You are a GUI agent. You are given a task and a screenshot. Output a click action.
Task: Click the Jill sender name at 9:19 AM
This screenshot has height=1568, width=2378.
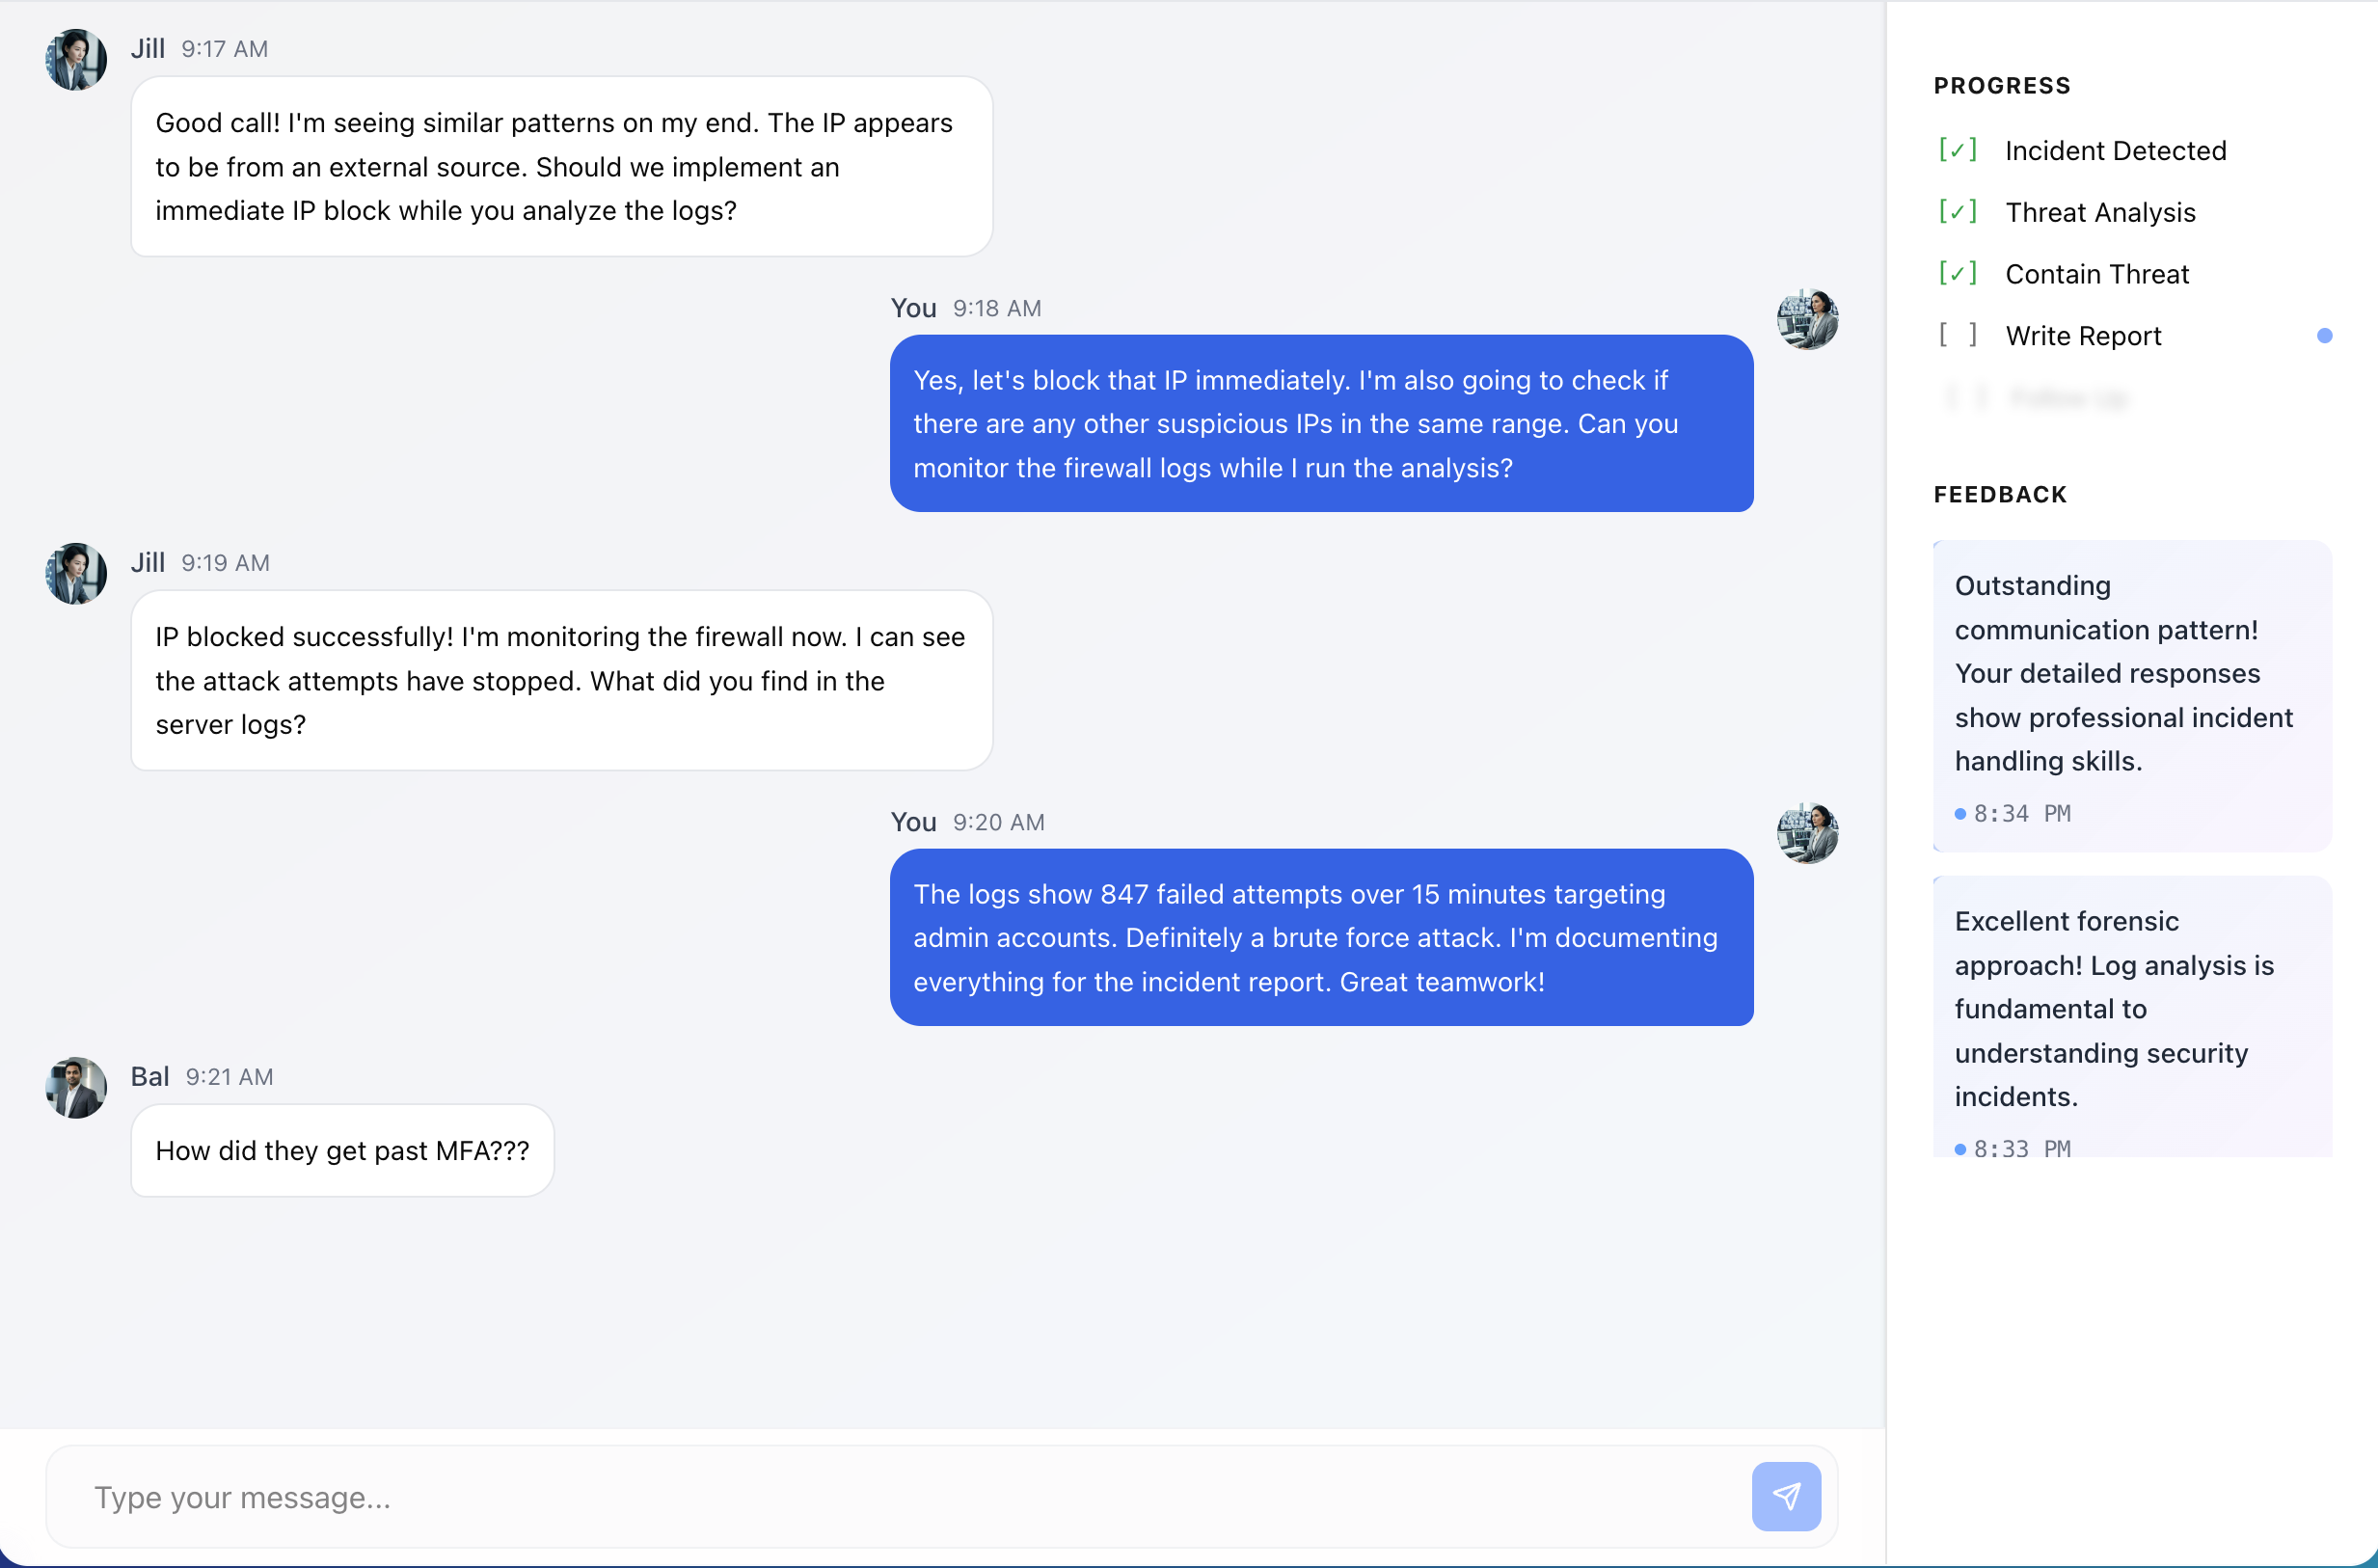tap(147, 562)
